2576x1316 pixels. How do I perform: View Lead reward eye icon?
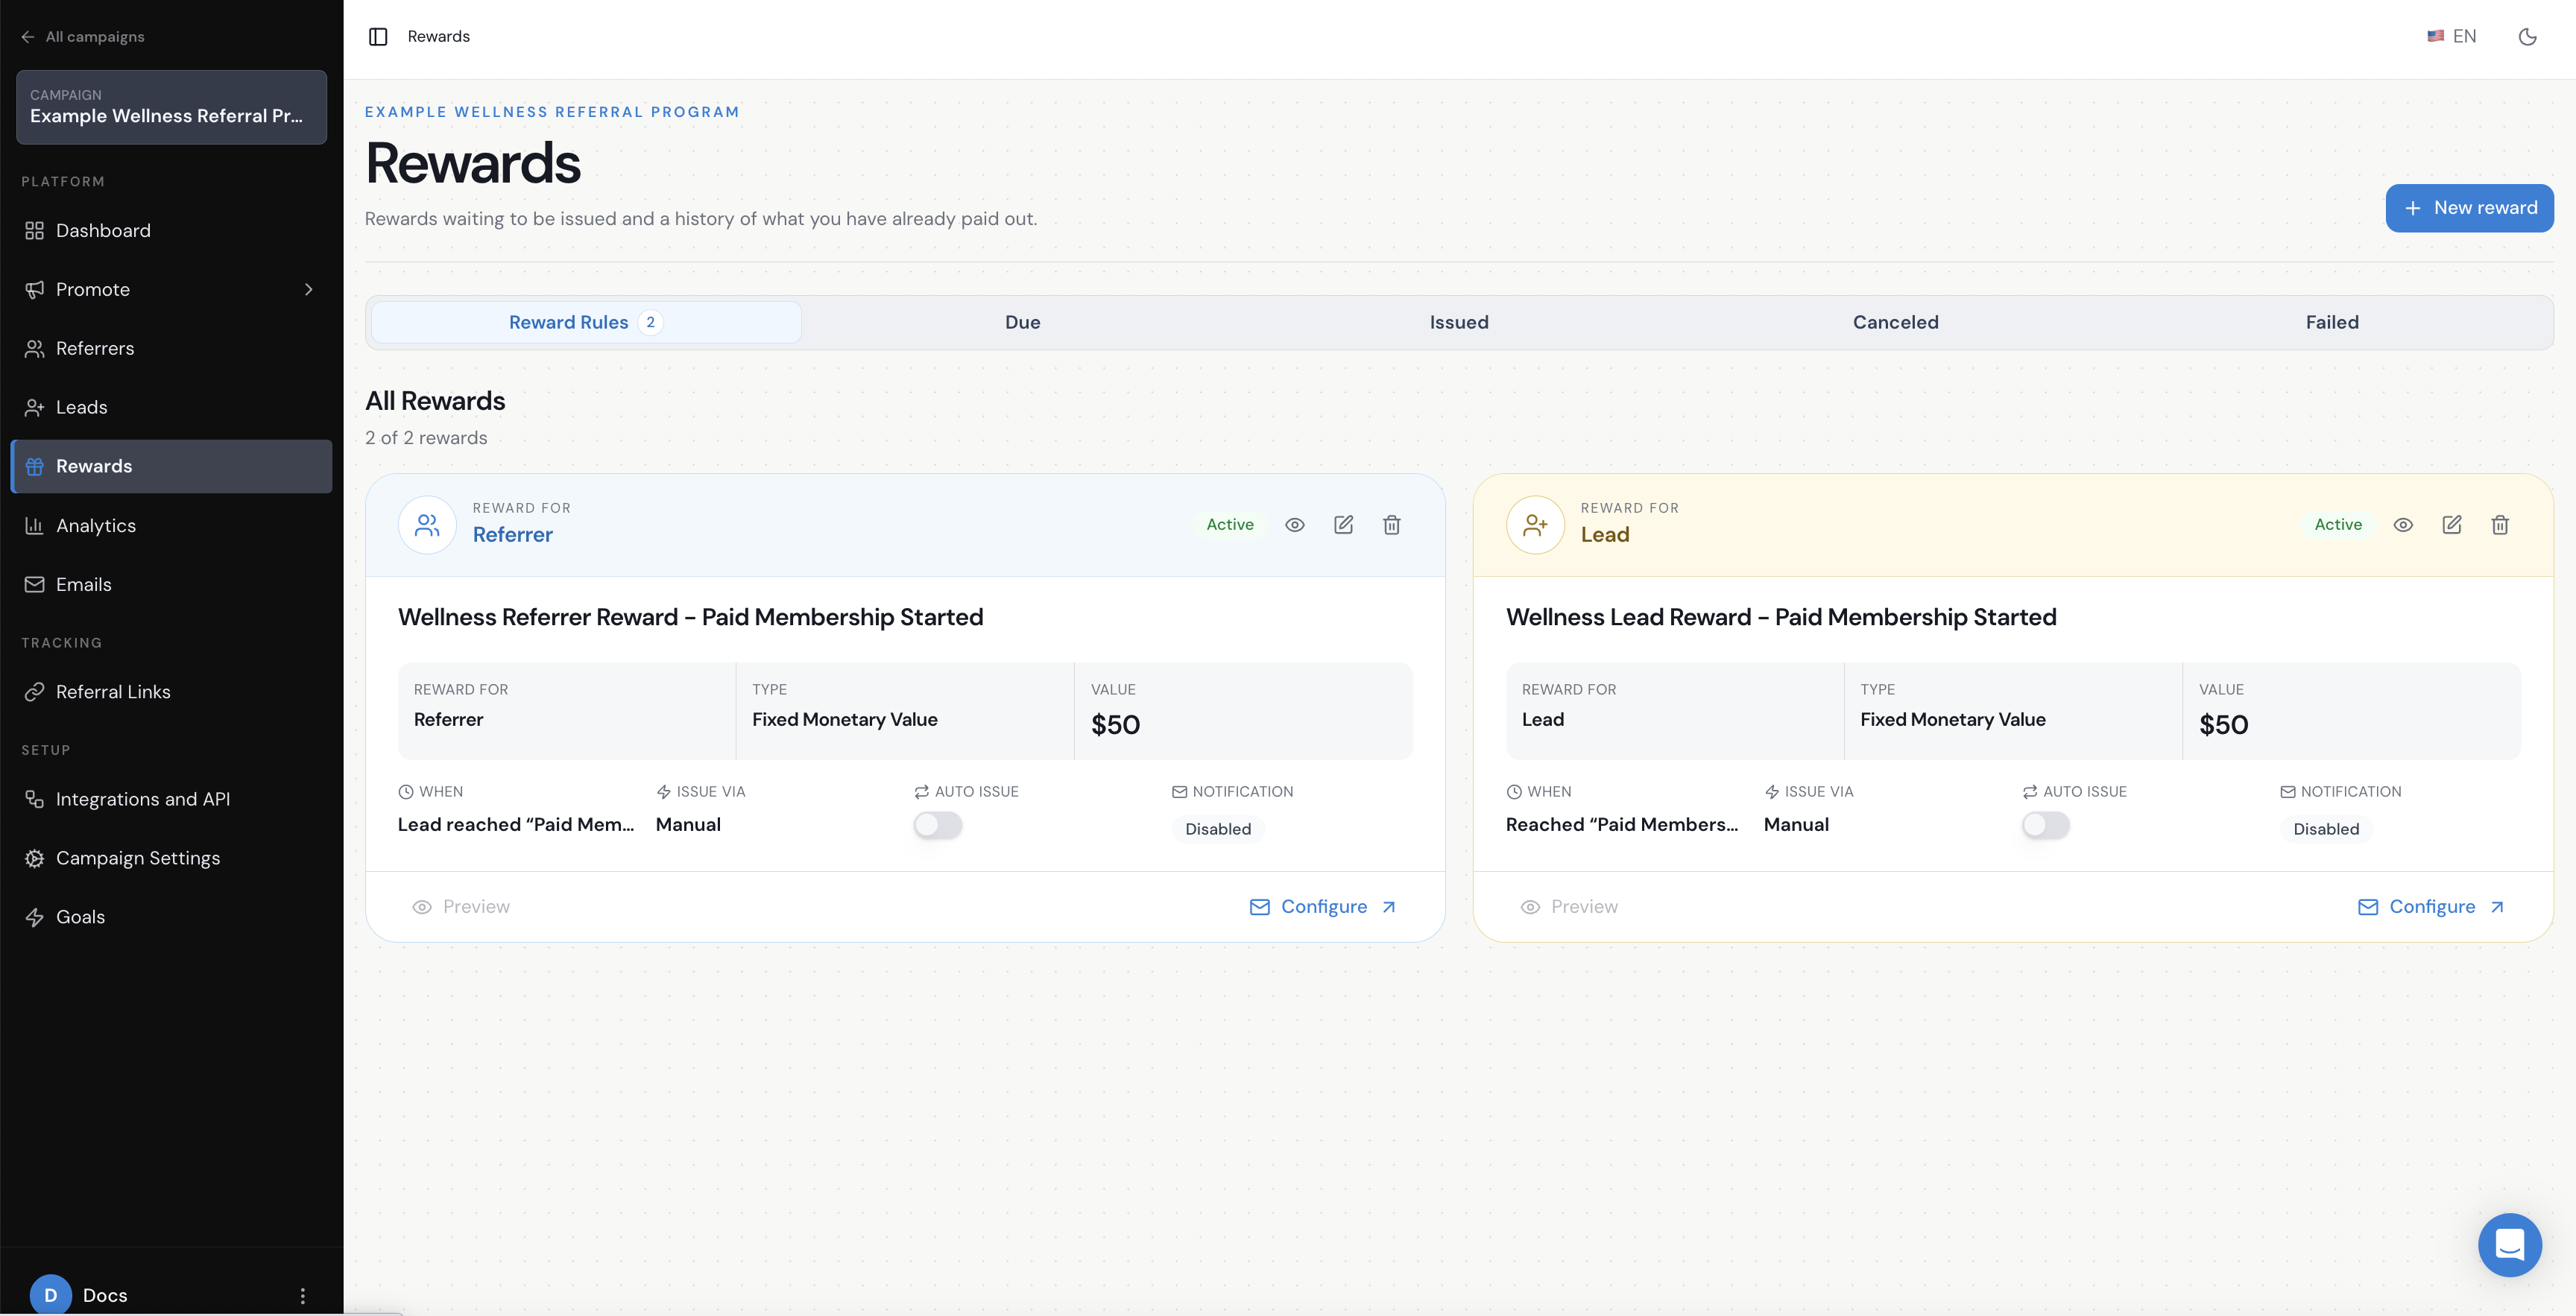(x=2403, y=525)
